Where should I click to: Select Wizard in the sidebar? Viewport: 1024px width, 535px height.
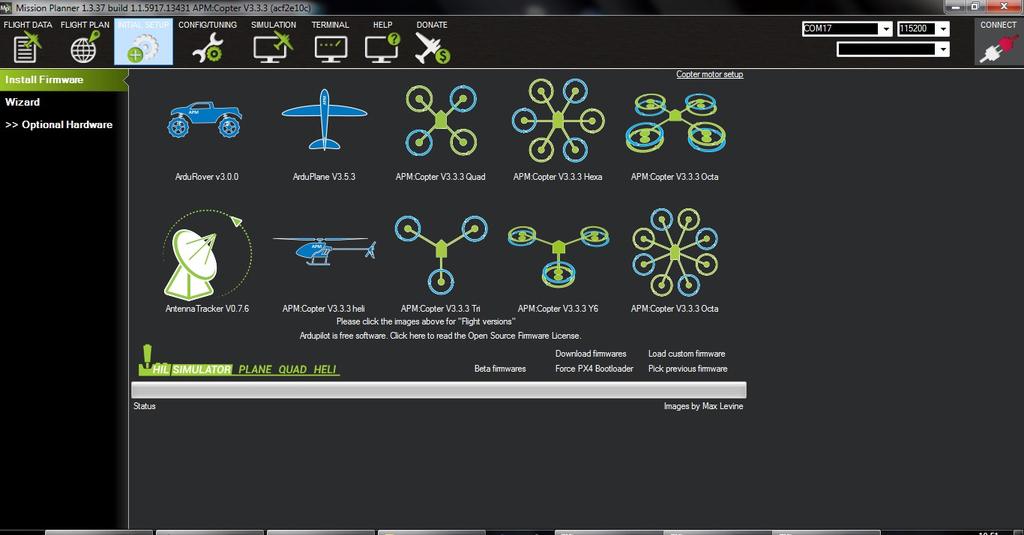click(22, 102)
